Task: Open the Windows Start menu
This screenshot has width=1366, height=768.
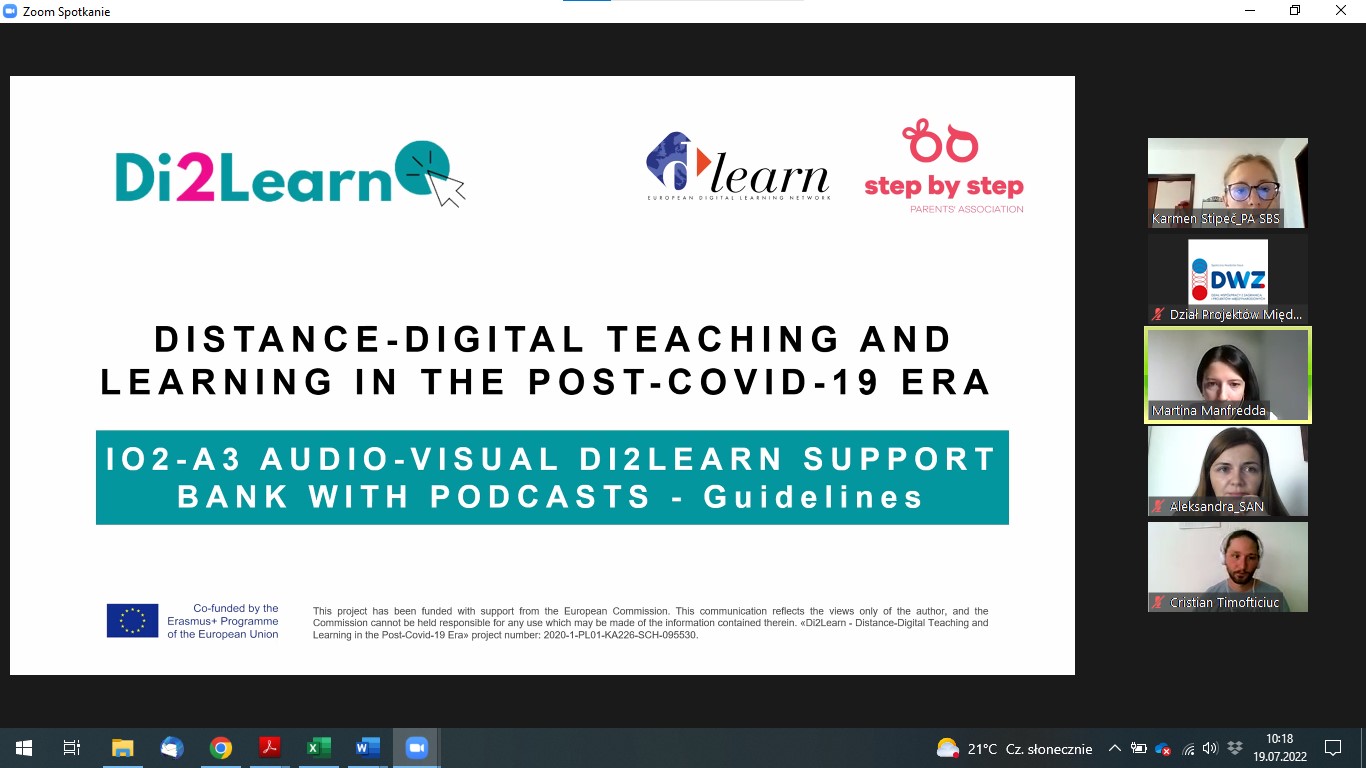Action: [24, 747]
